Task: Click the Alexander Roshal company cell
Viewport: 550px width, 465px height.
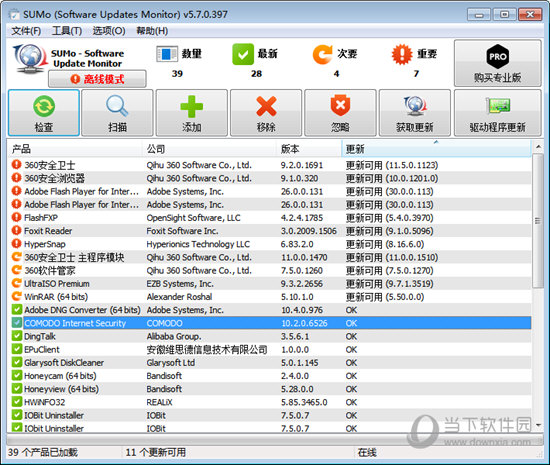Action: coord(179,297)
